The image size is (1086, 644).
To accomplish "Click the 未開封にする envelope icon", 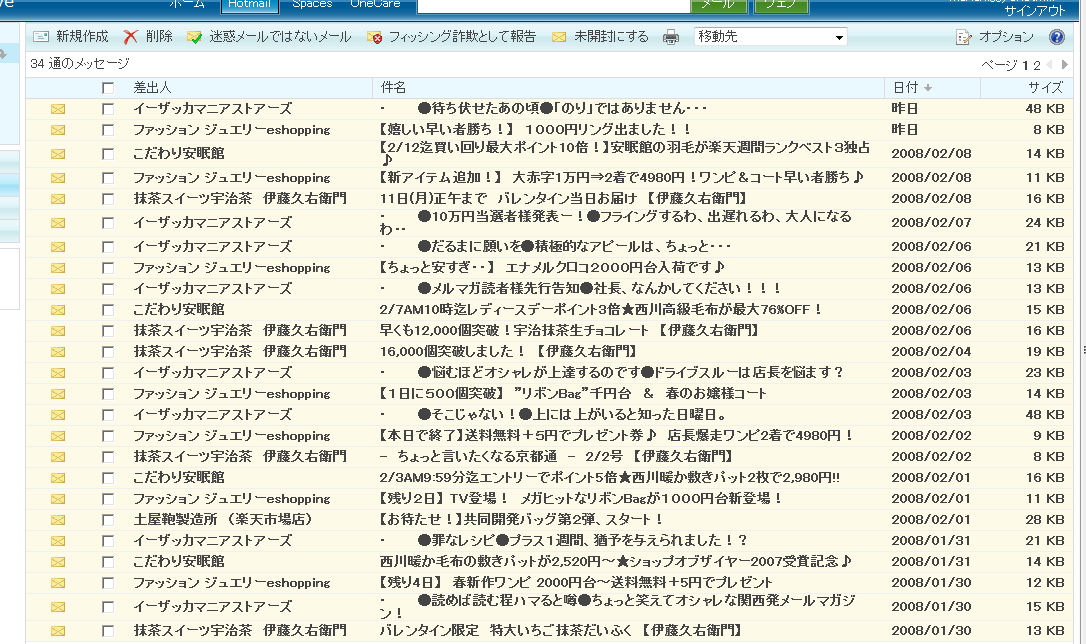I will [559, 37].
